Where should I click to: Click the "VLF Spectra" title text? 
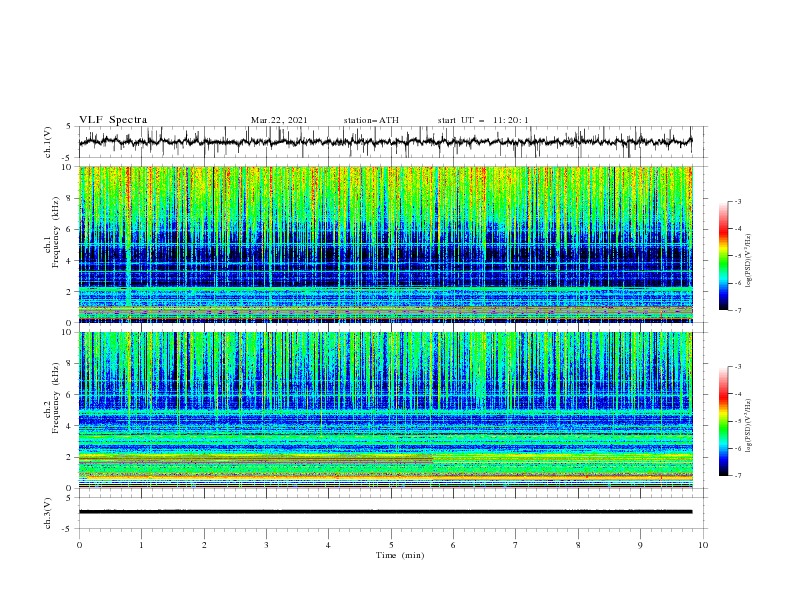pos(113,120)
